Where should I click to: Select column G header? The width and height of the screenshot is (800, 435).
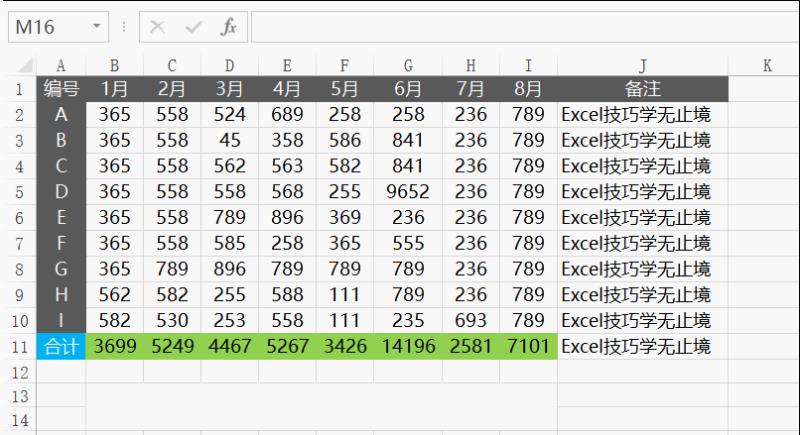pos(408,66)
